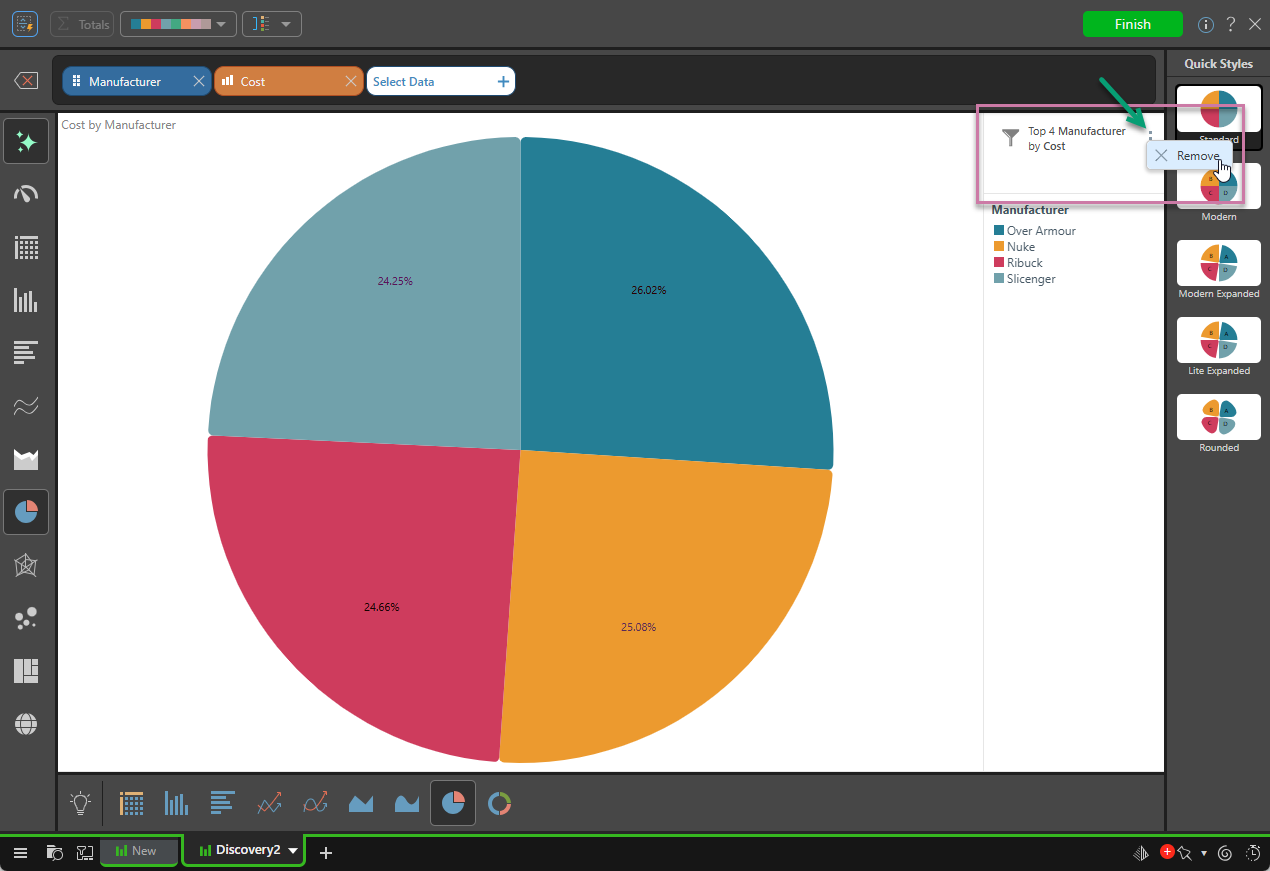
Task: Click the Nuke orange legend swatch
Action: pyautogui.click(x=998, y=247)
